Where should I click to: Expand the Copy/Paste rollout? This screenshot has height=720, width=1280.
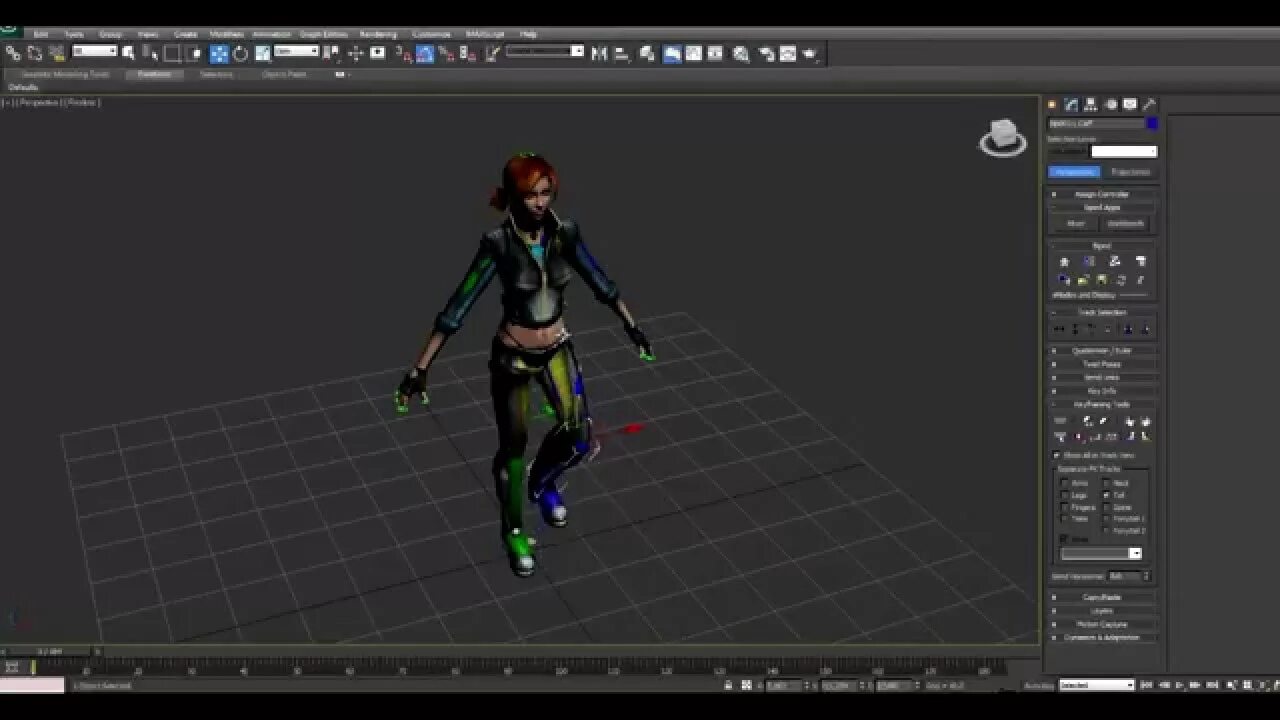coord(1102,597)
